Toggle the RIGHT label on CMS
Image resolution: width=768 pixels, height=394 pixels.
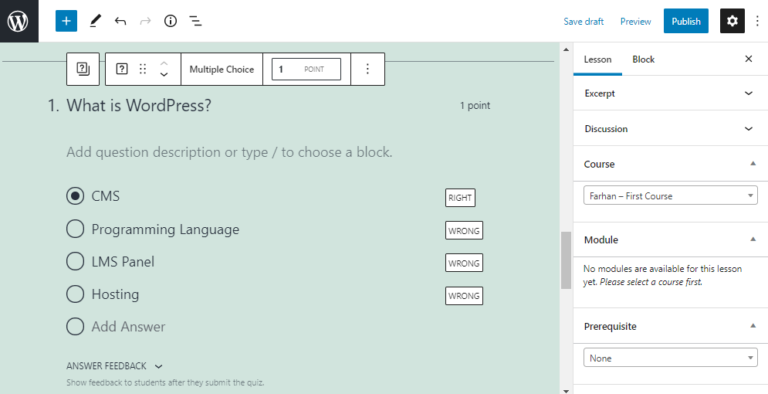click(460, 198)
